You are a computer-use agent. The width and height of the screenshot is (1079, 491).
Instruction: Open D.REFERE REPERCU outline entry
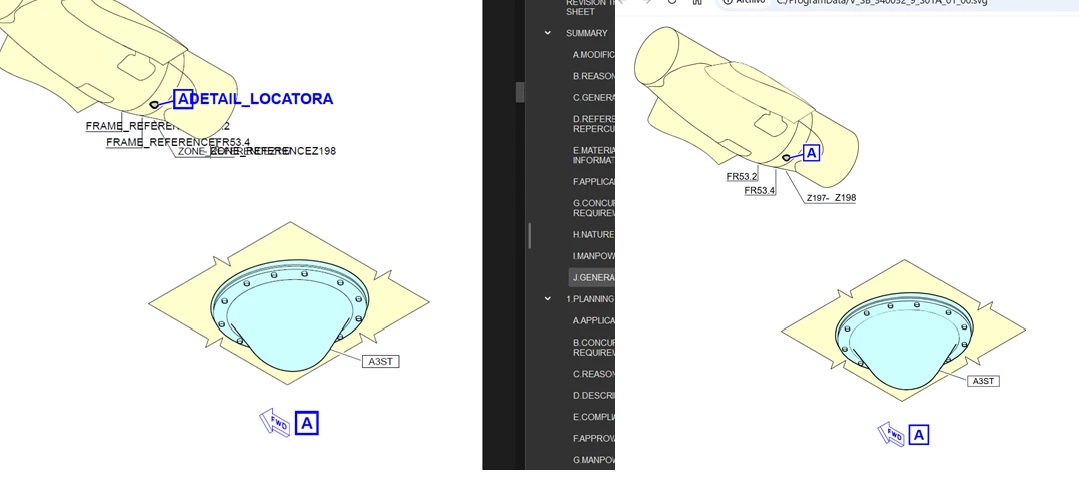point(593,124)
